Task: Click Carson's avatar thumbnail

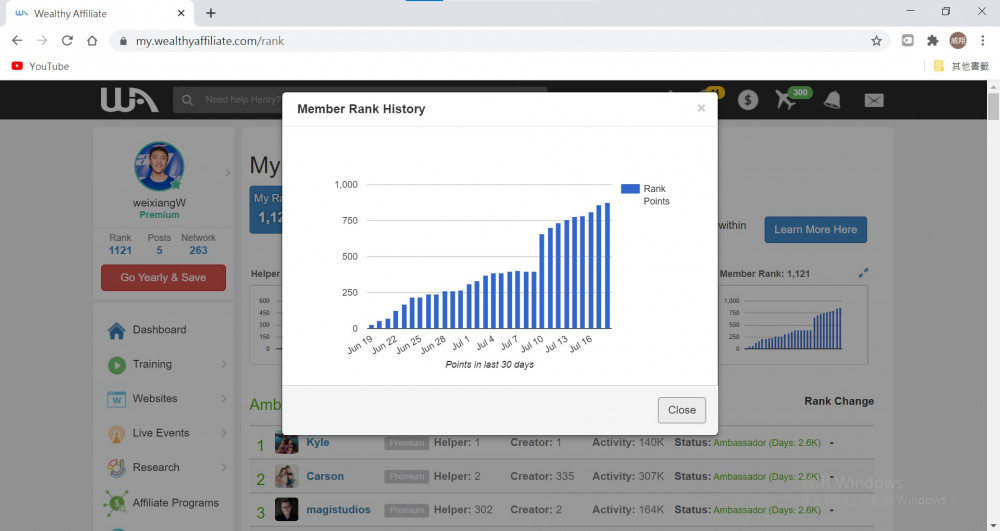Action: tap(286, 476)
